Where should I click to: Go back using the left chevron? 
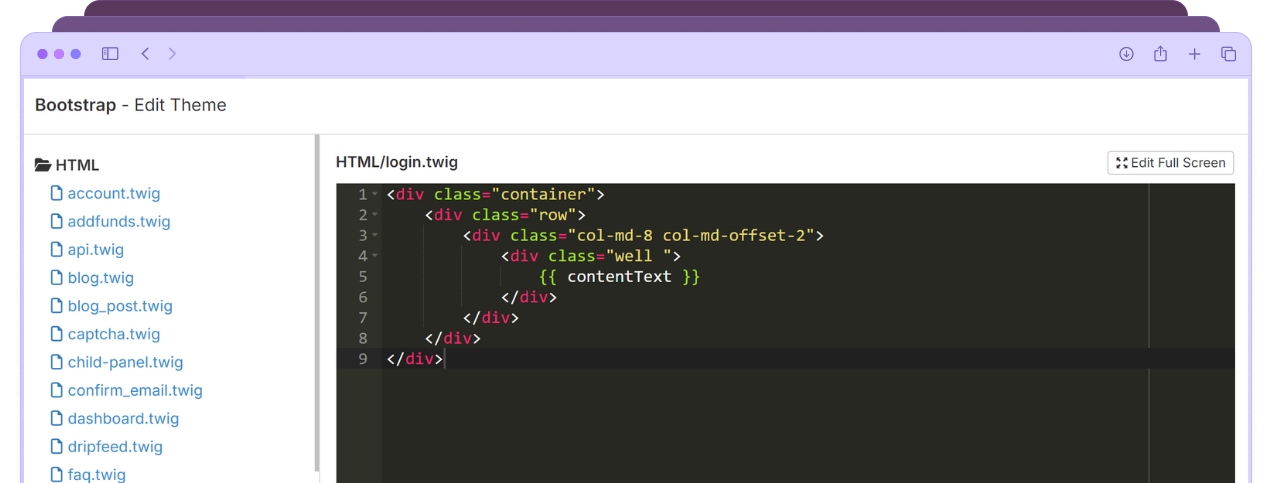(145, 54)
